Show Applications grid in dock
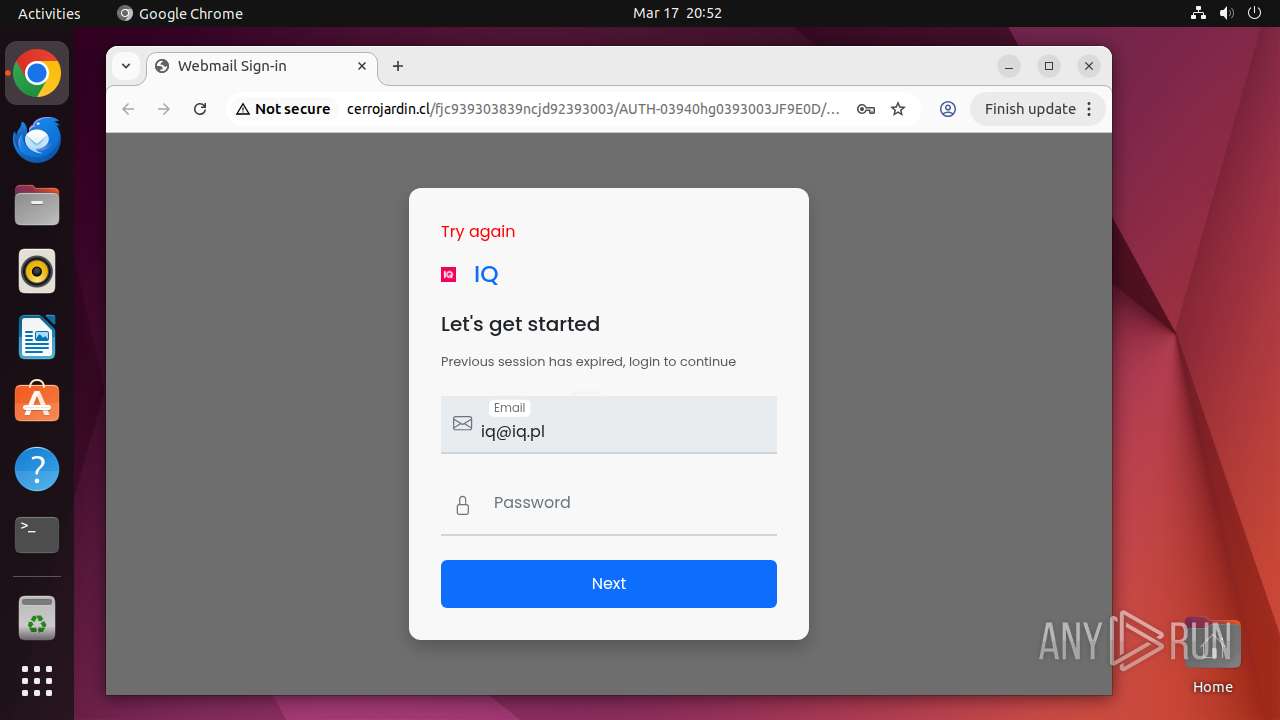The image size is (1280, 720). click(x=37, y=681)
